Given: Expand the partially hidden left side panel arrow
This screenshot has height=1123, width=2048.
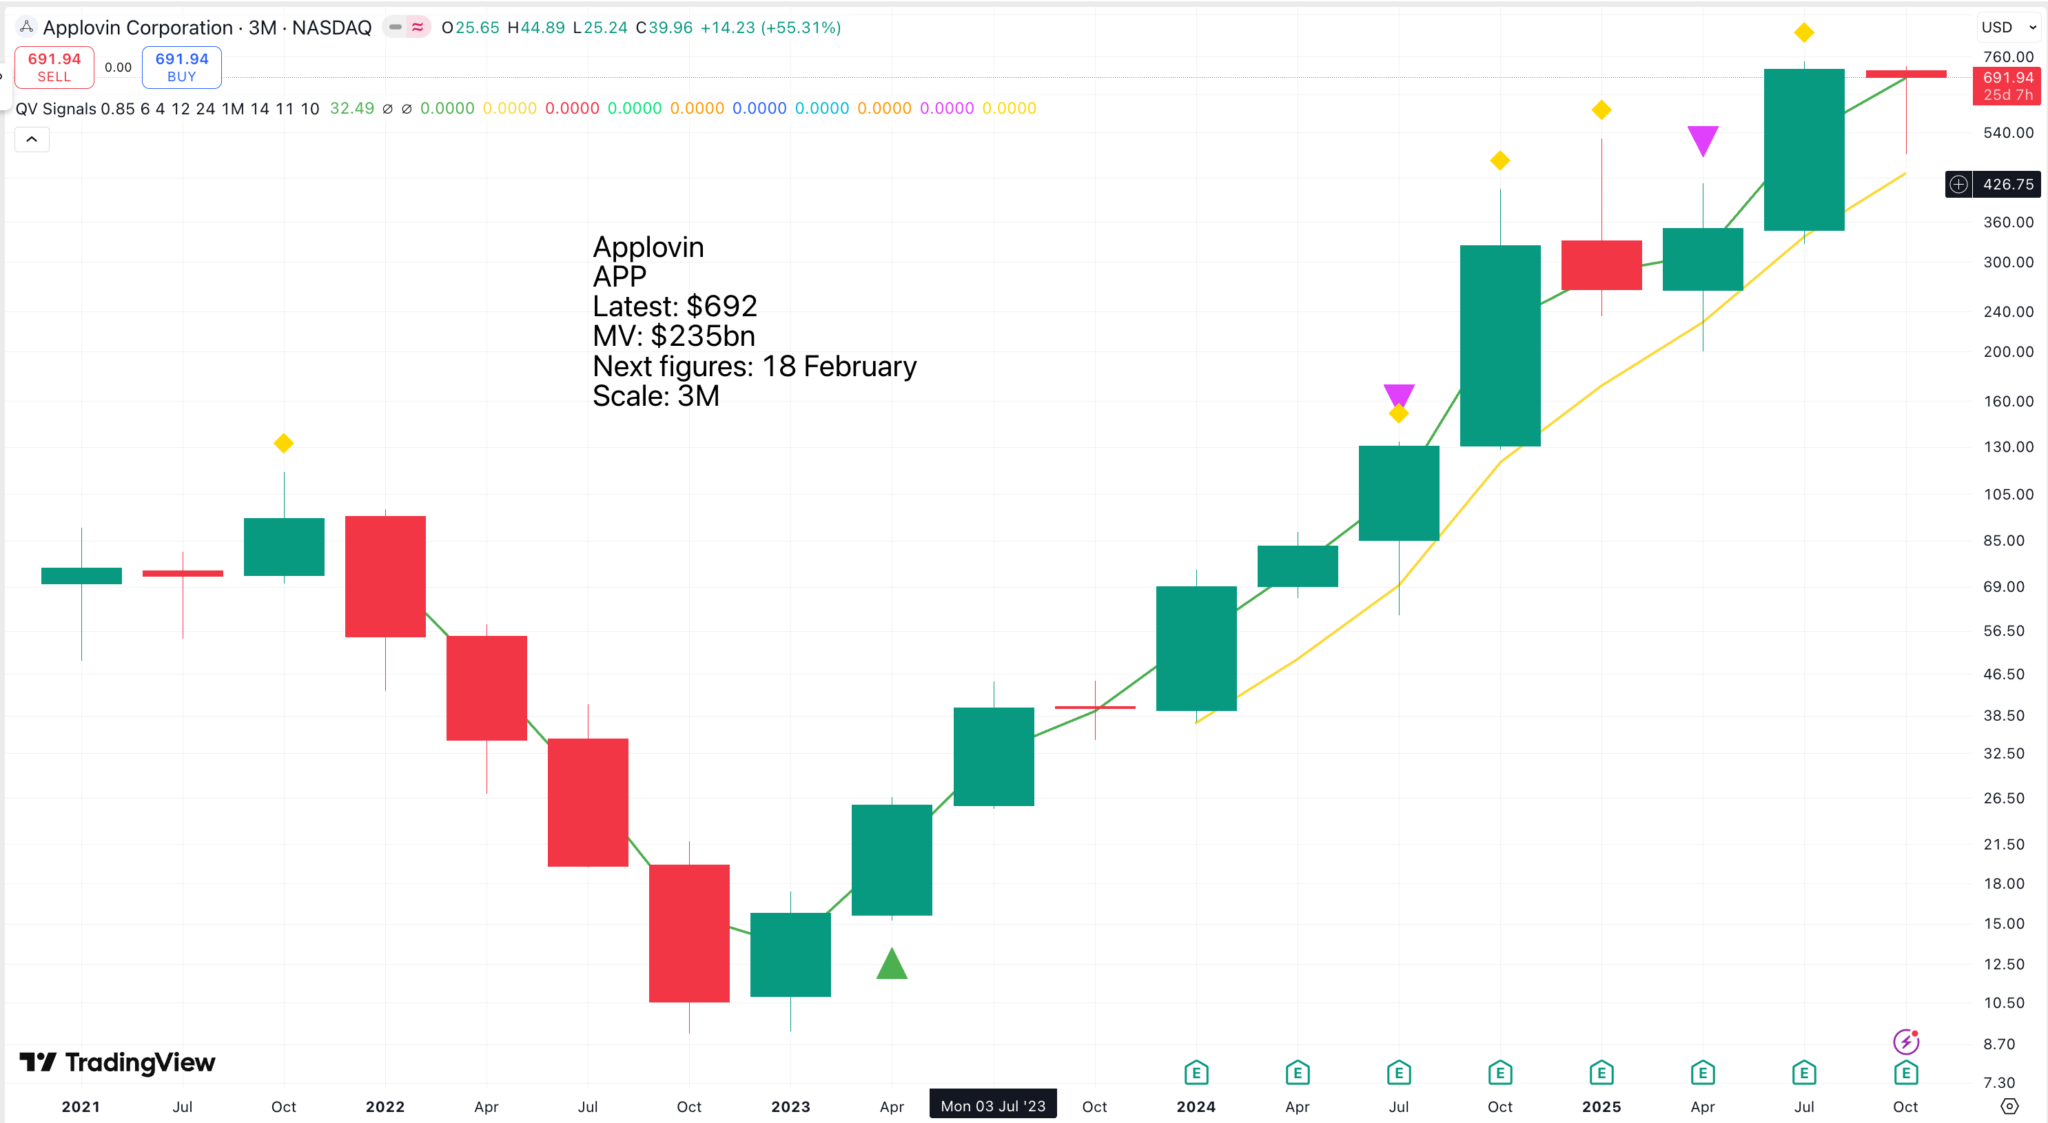Looking at the screenshot, I should [3, 75].
